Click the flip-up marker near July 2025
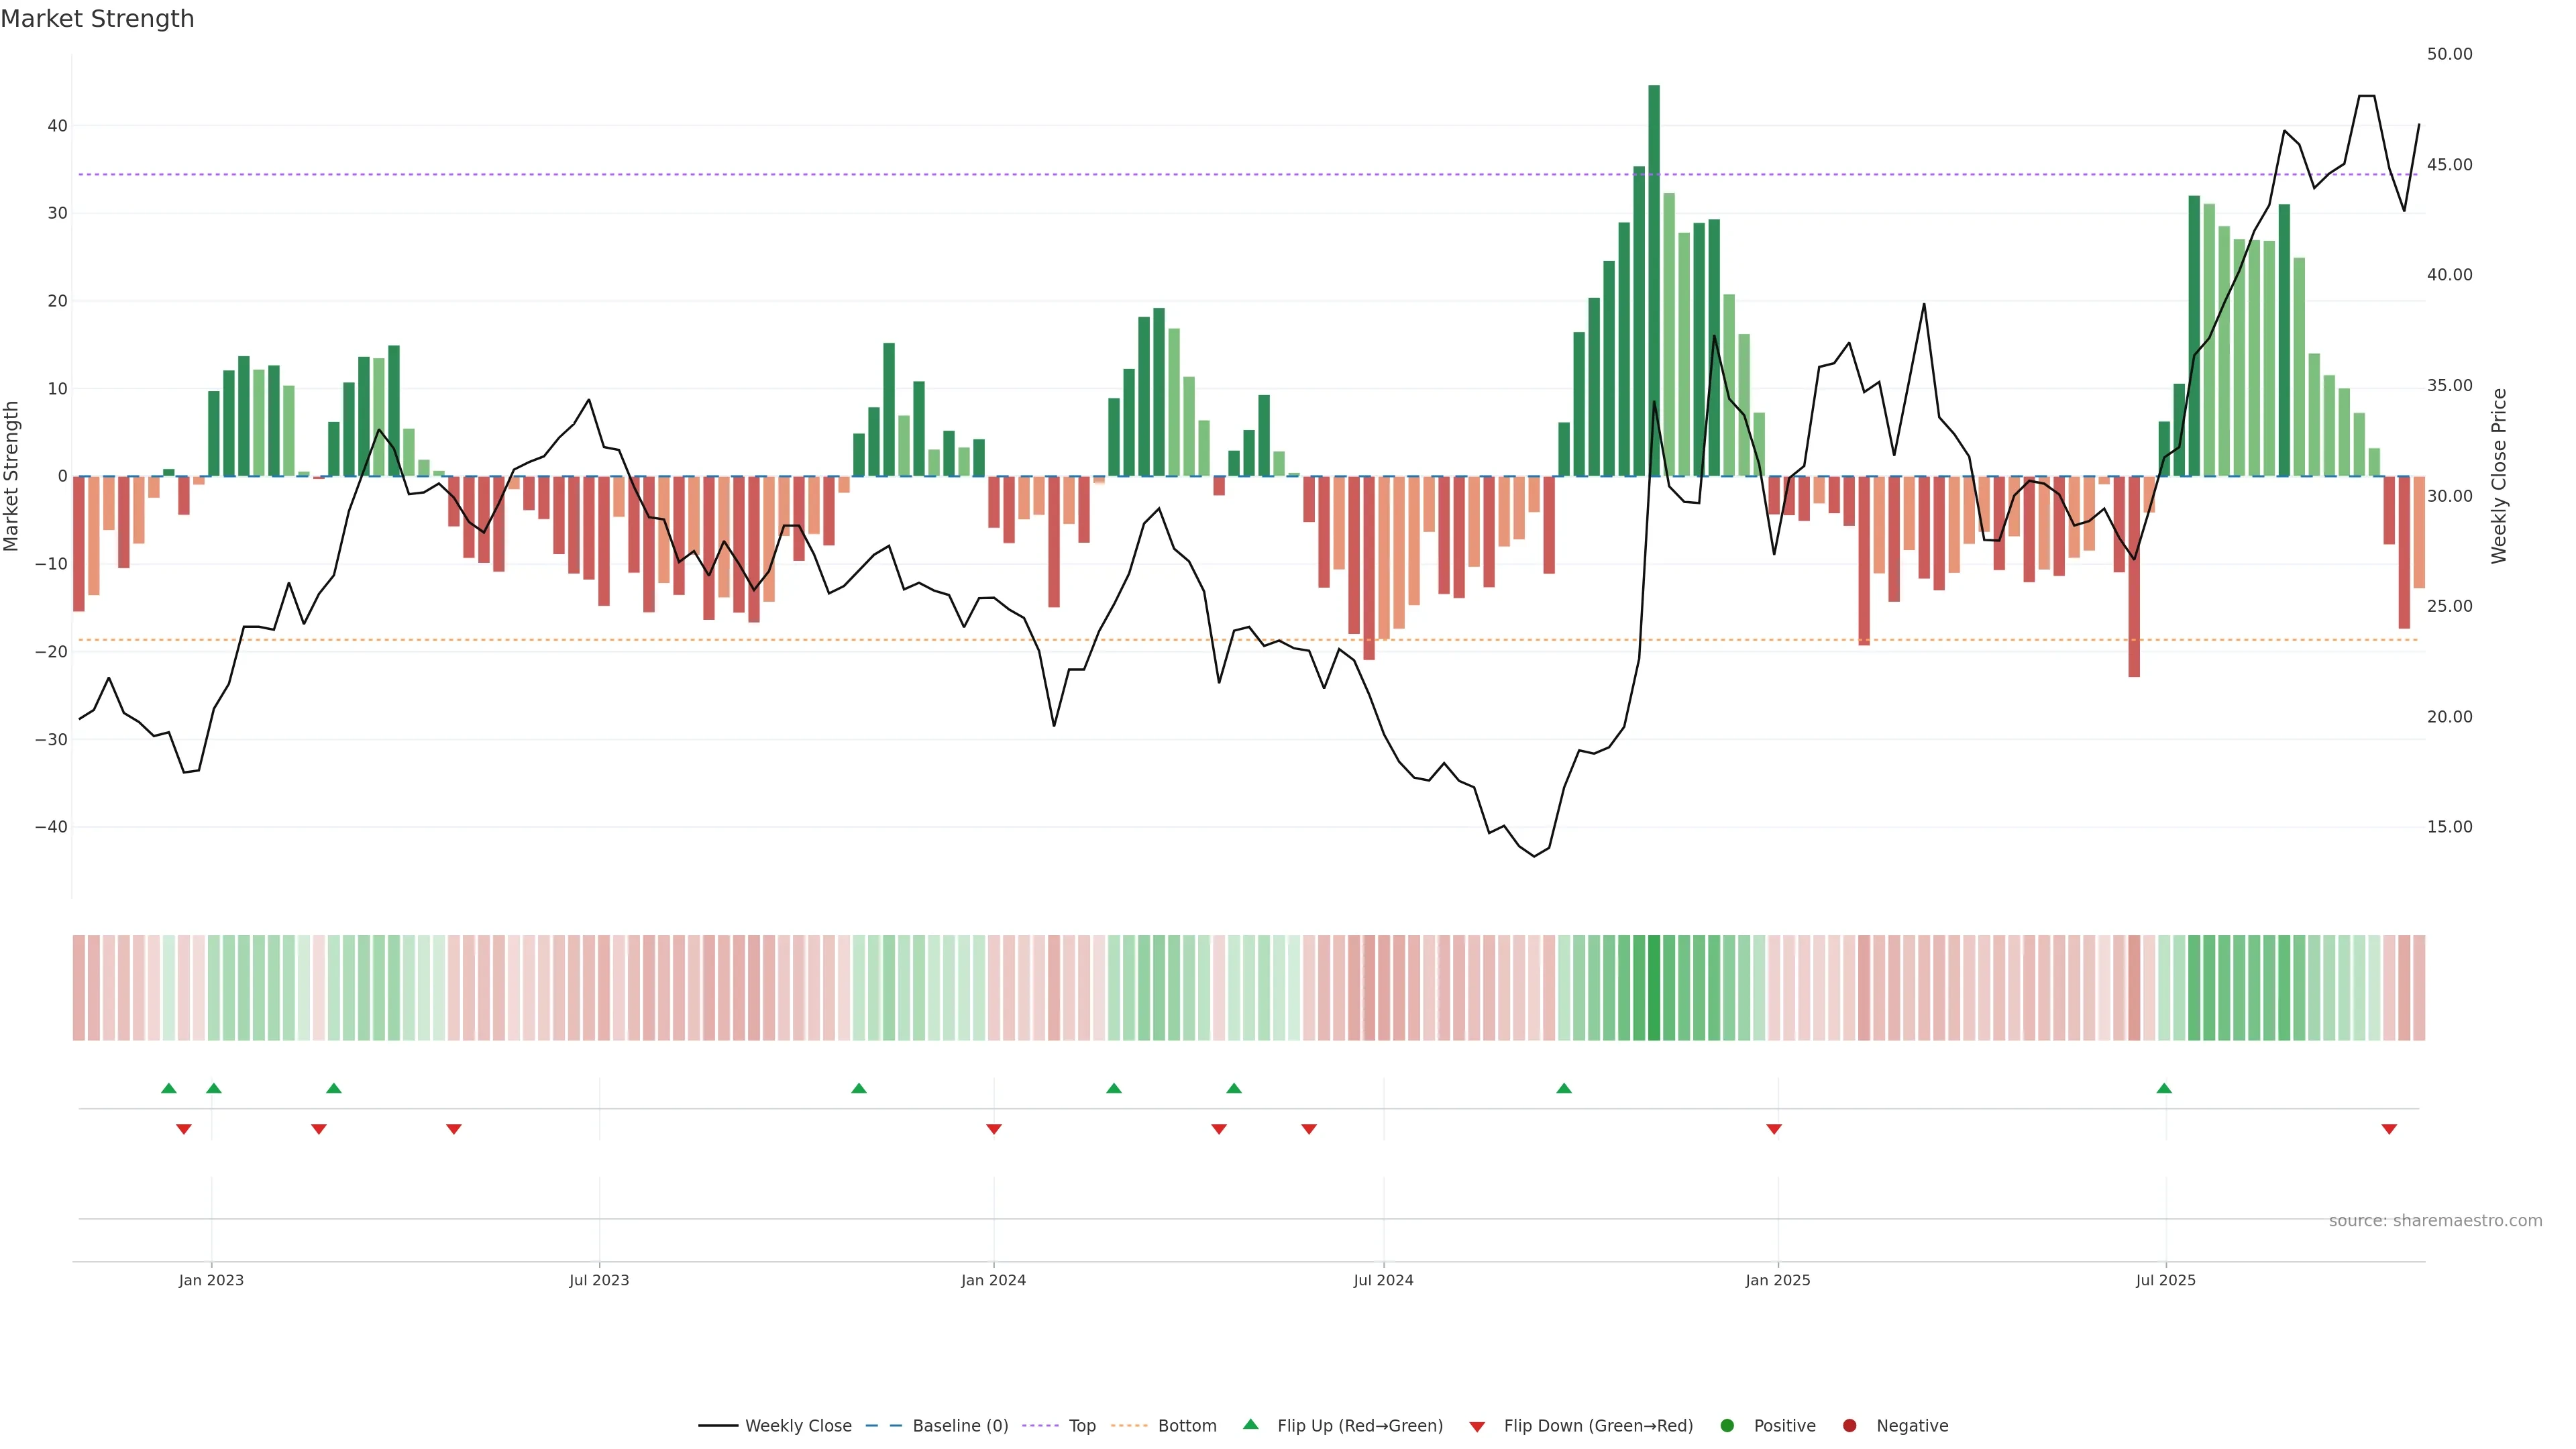This screenshot has width=2576, height=1449. [x=2164, y=1088]
